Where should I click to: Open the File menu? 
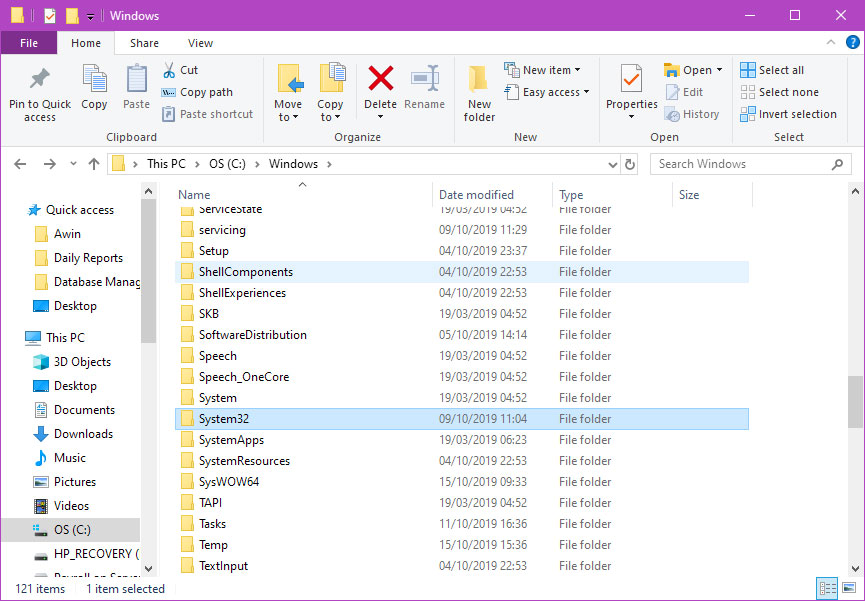pyautogui.click(x=29, y=43)
